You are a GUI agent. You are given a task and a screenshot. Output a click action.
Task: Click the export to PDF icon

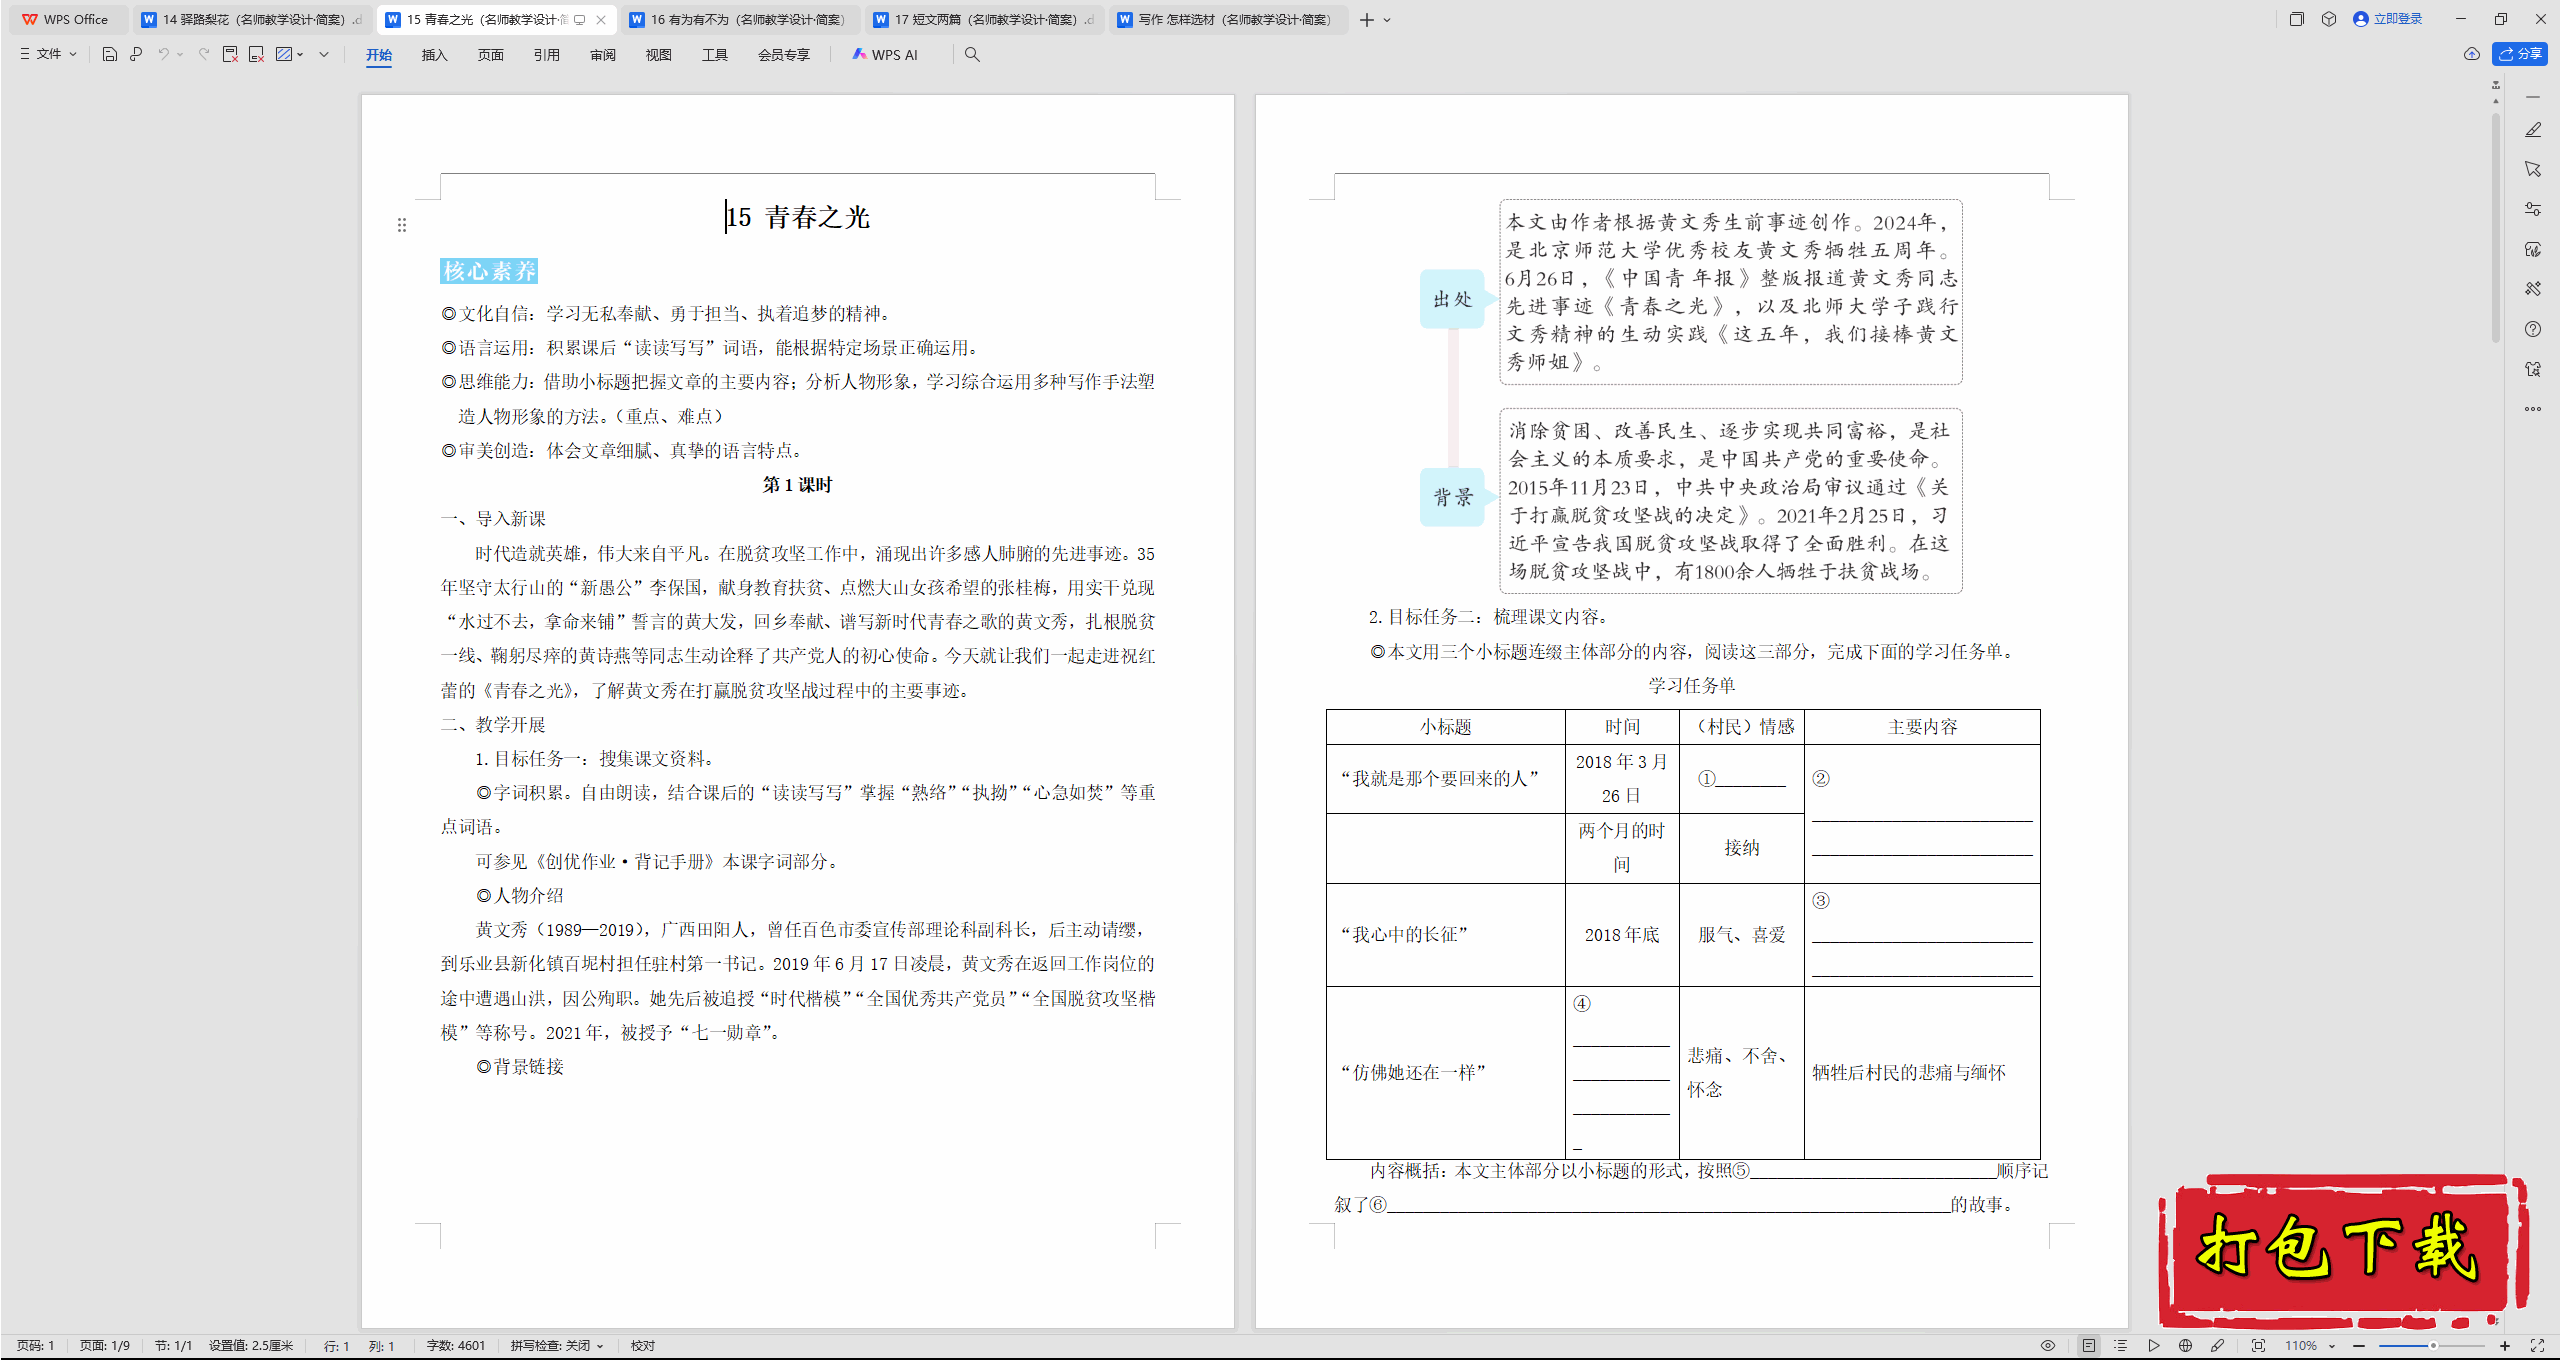tap(230, 55)
